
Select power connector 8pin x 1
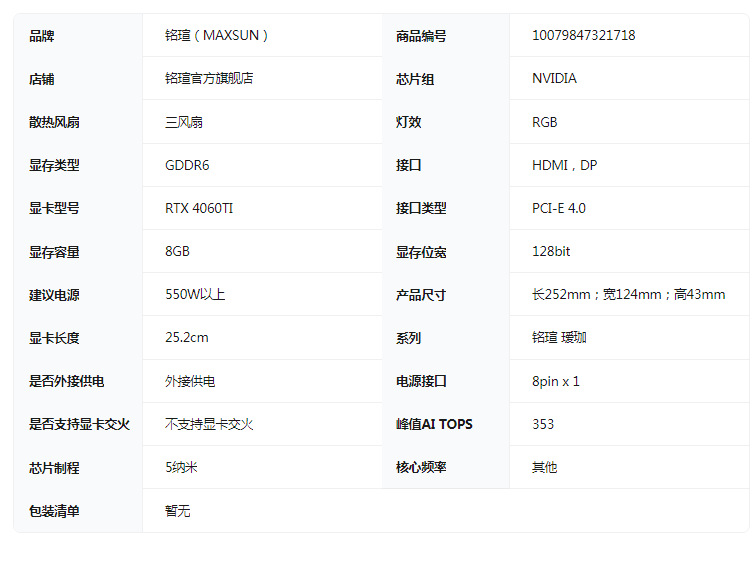pyautogui.click(x=555, y=381)
